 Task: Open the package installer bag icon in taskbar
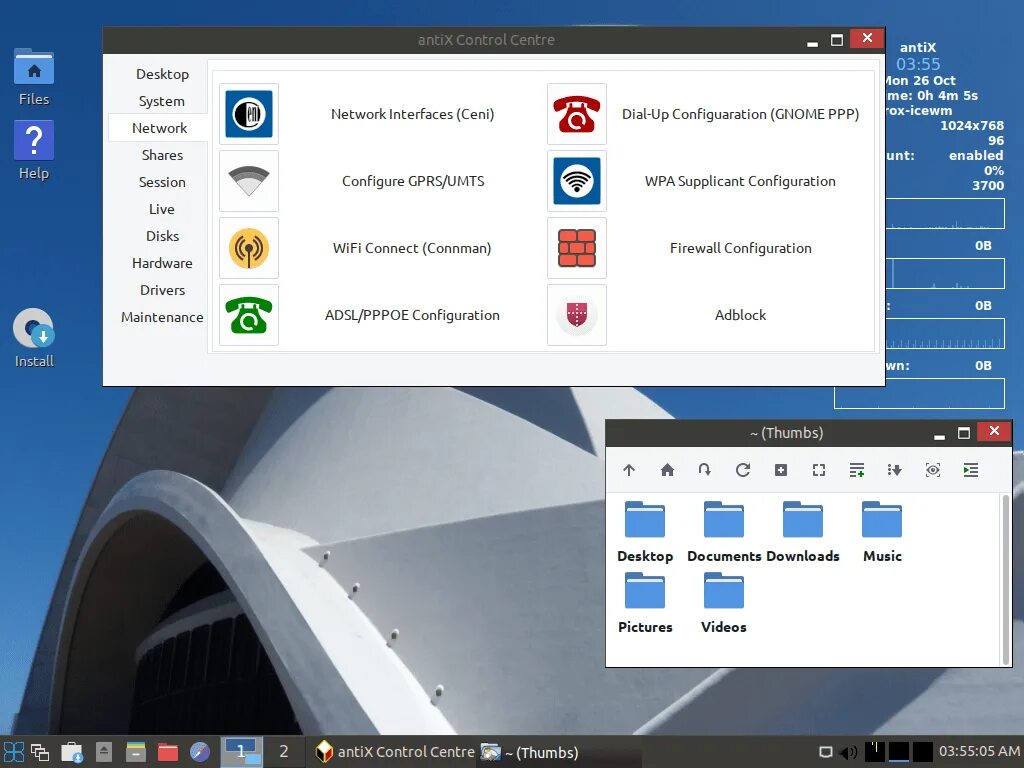72,752
